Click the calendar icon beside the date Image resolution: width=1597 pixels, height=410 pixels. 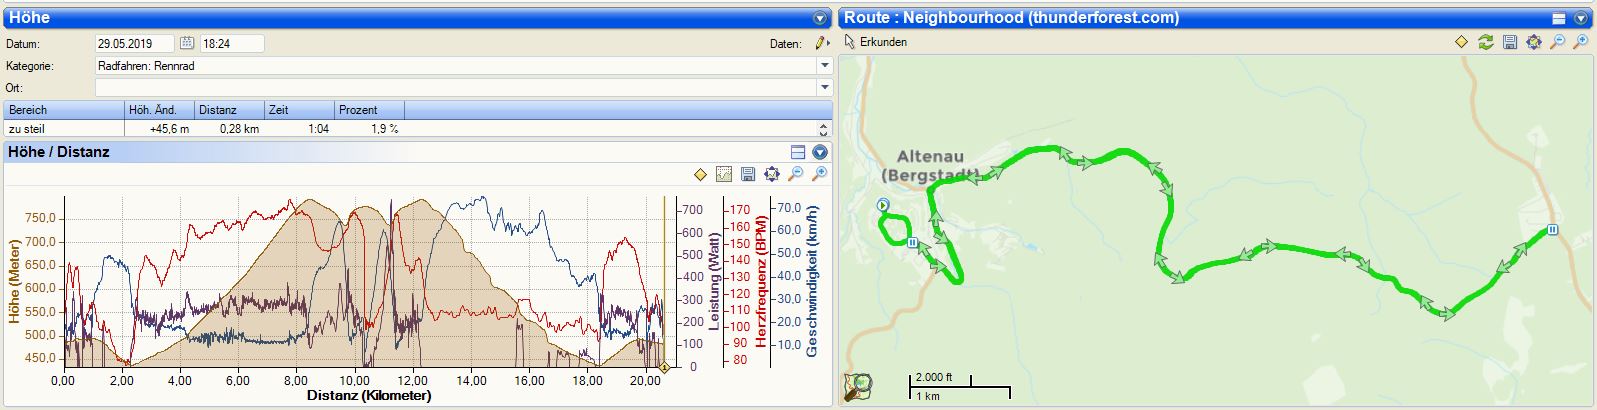pyautogui.click(x=187, y=43)
